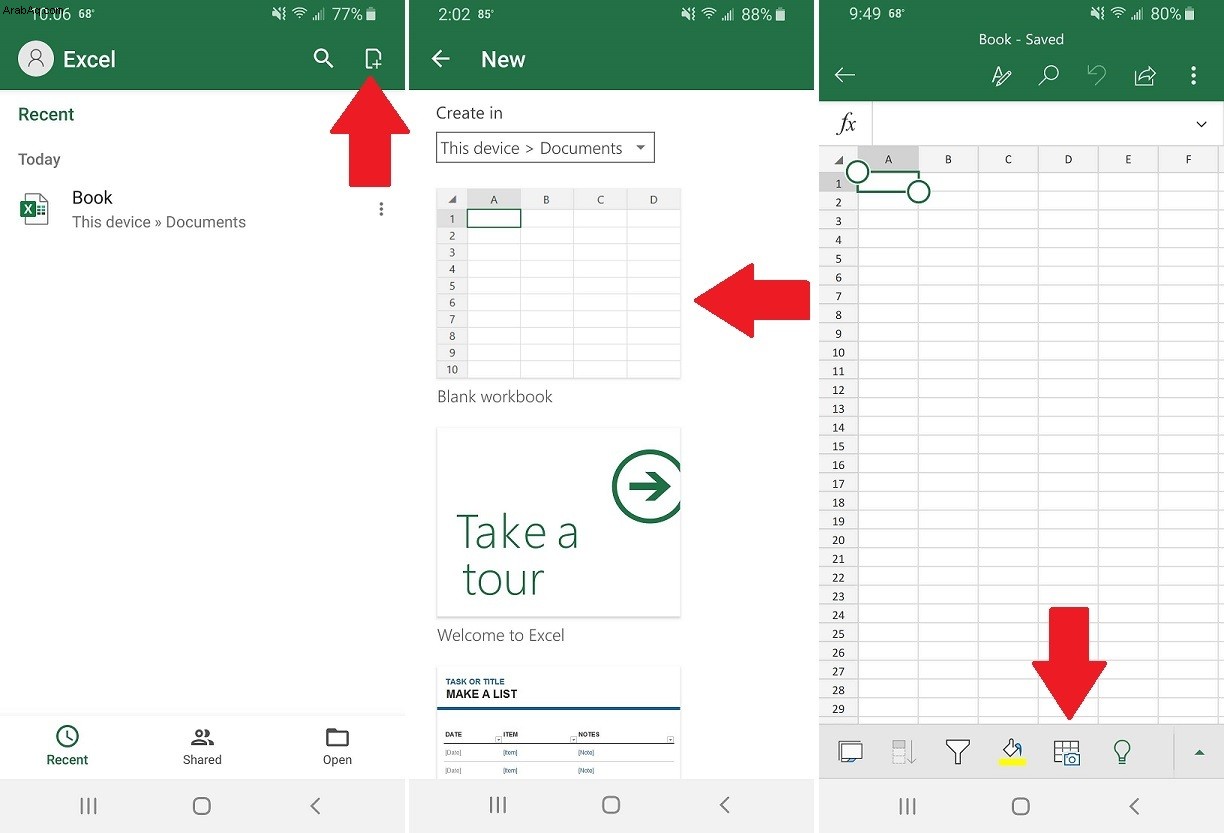Tap the sort icon in bottom toolbar
1224x833 pixels.
point(904,752)
